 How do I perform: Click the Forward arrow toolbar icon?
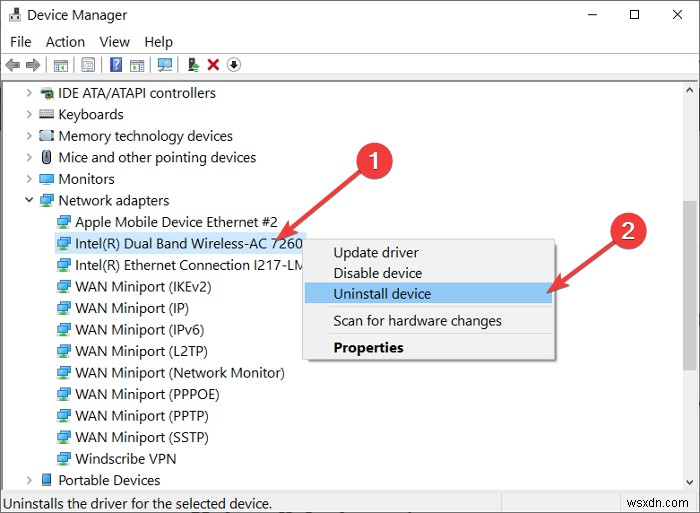click(33, 65)
